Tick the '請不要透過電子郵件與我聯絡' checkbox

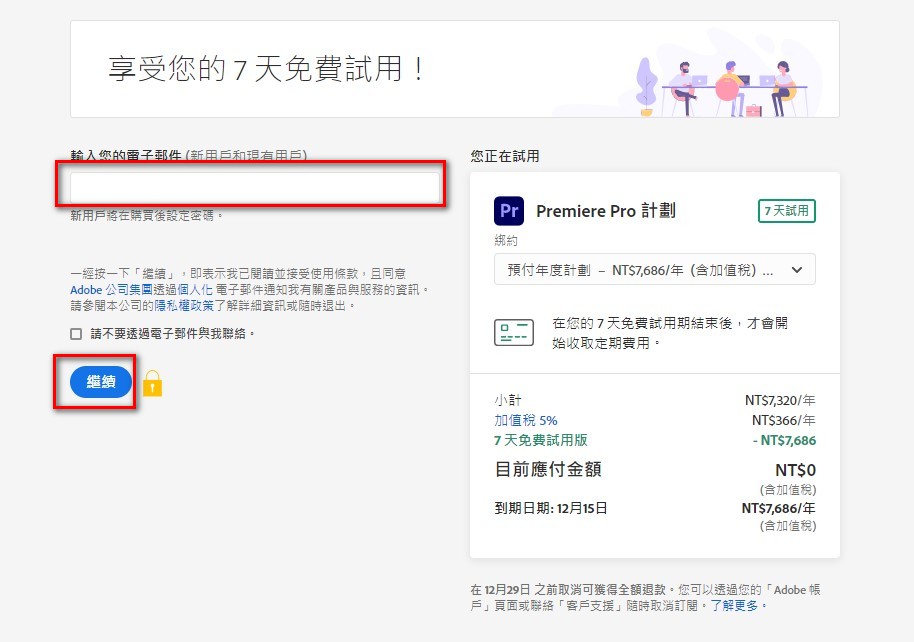coord(76,334)
